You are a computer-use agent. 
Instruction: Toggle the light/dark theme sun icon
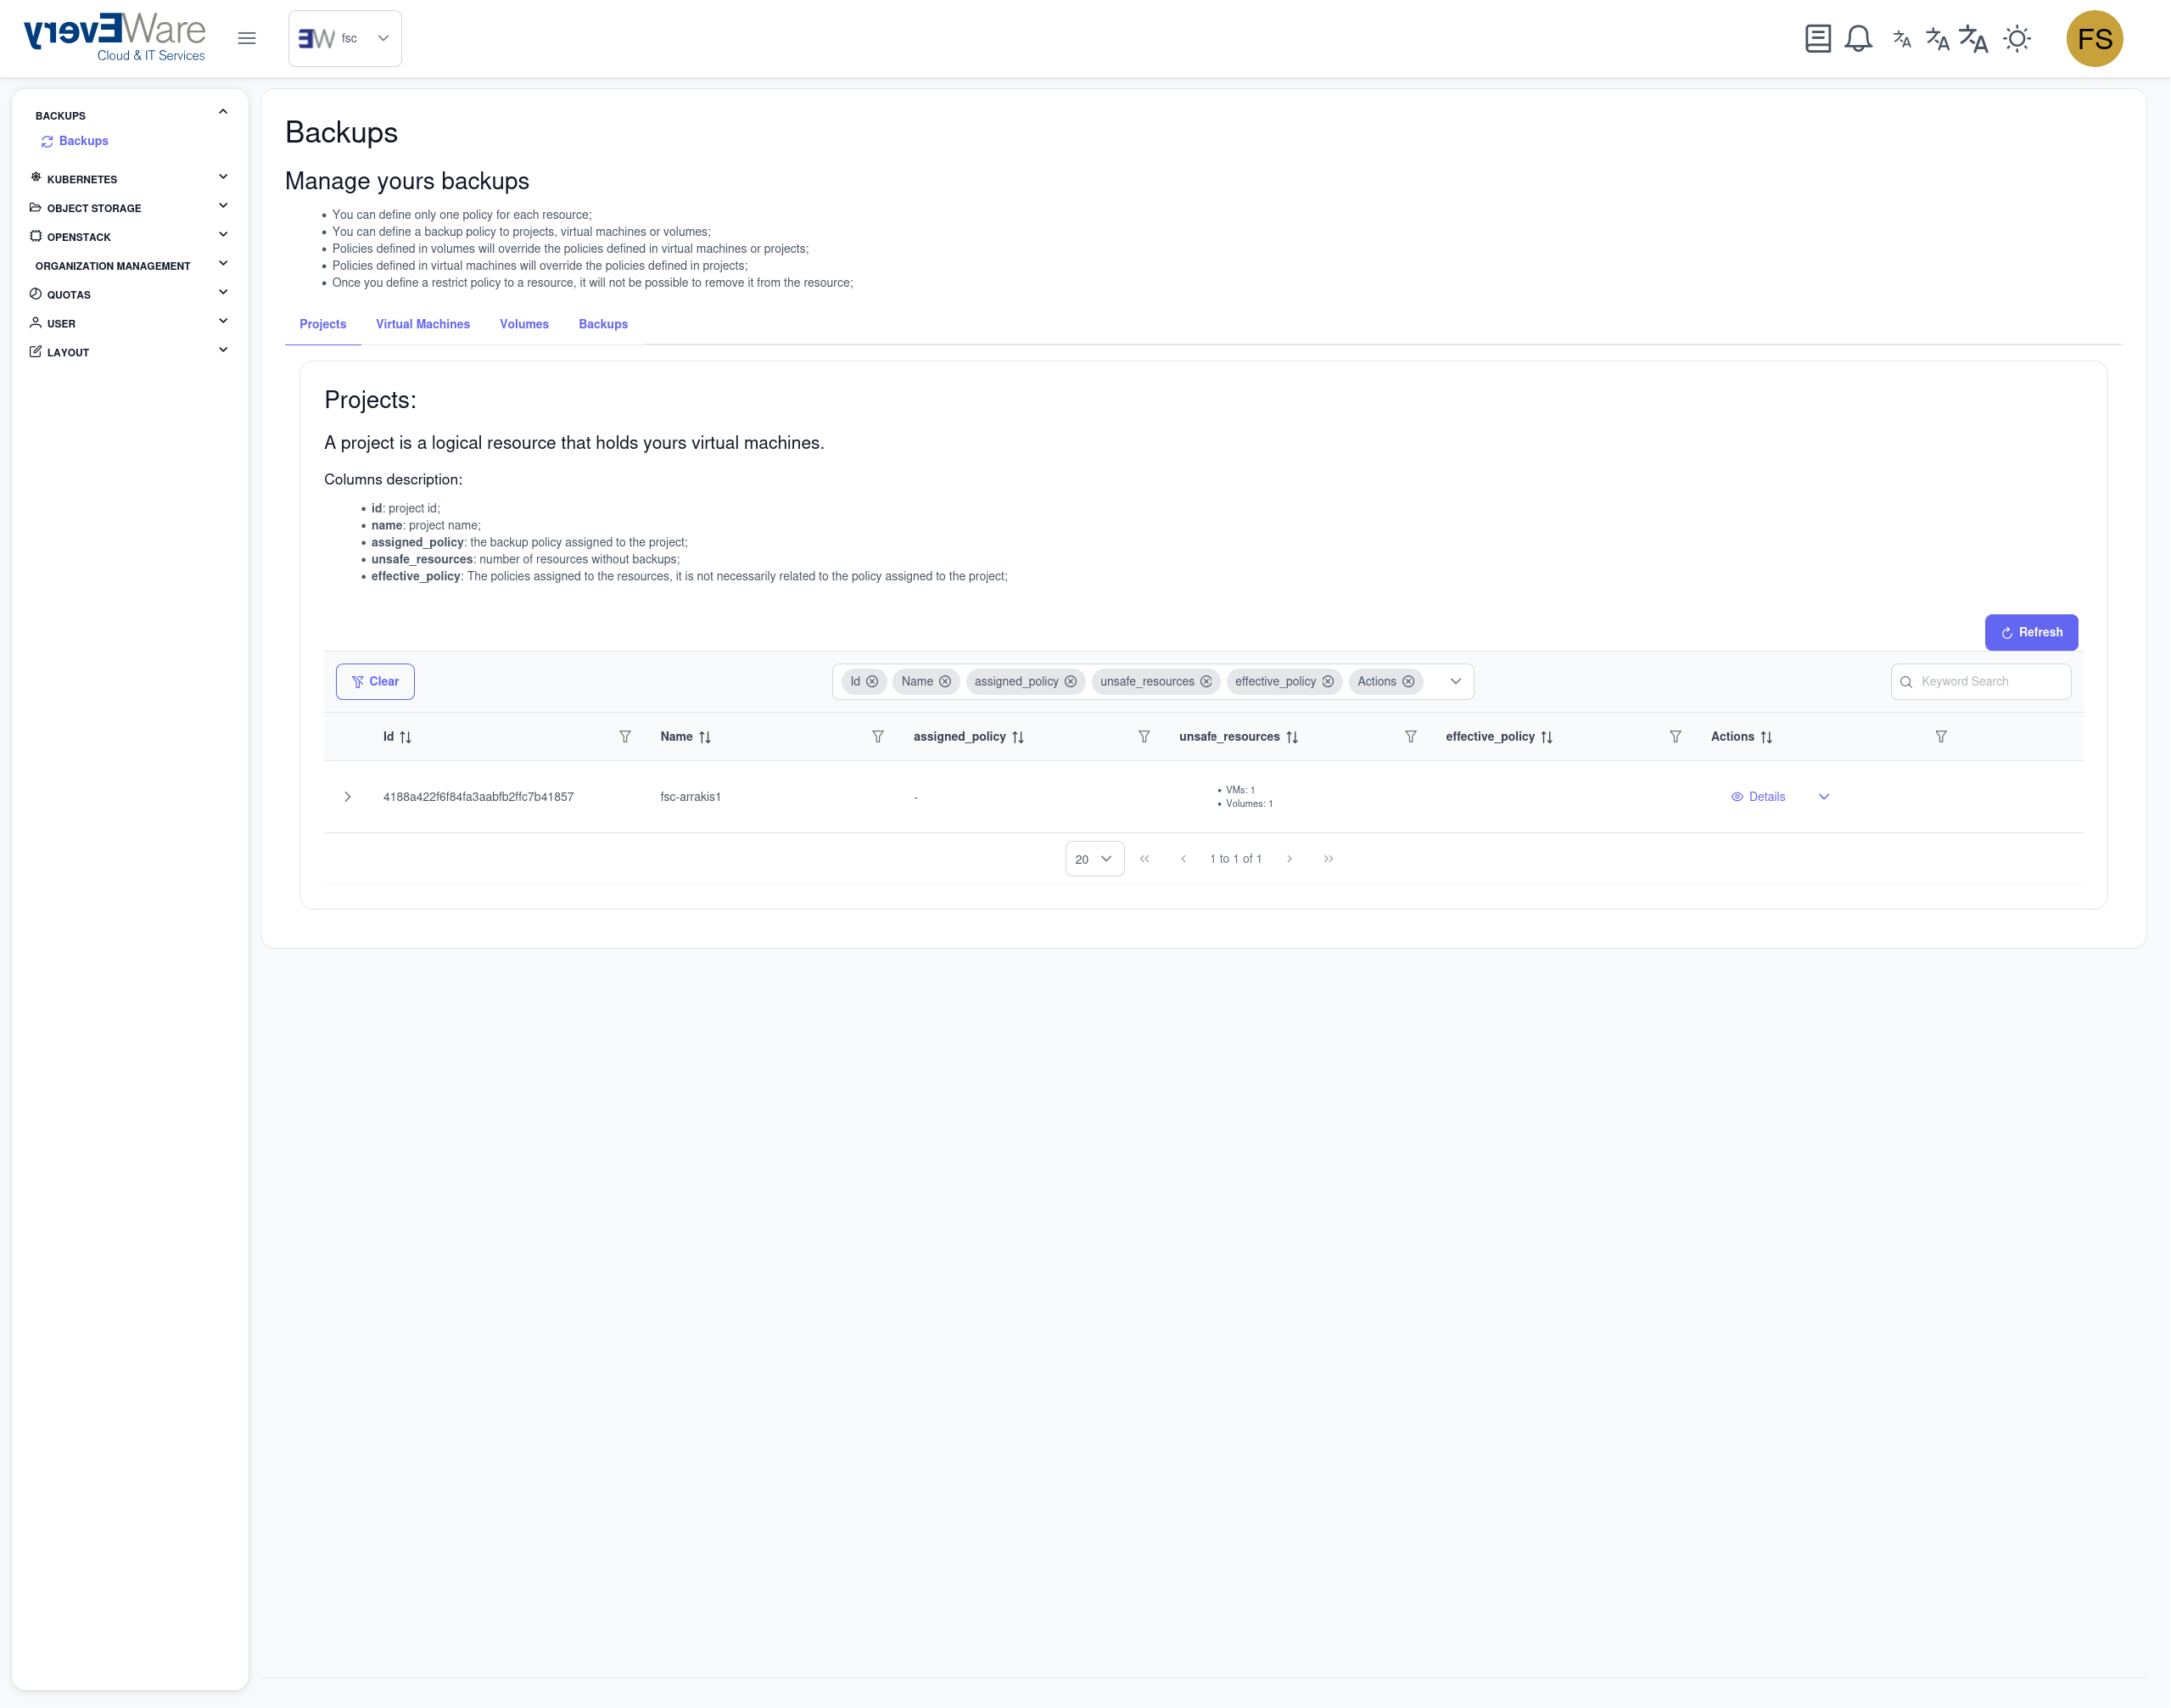tap(2017, 39)
